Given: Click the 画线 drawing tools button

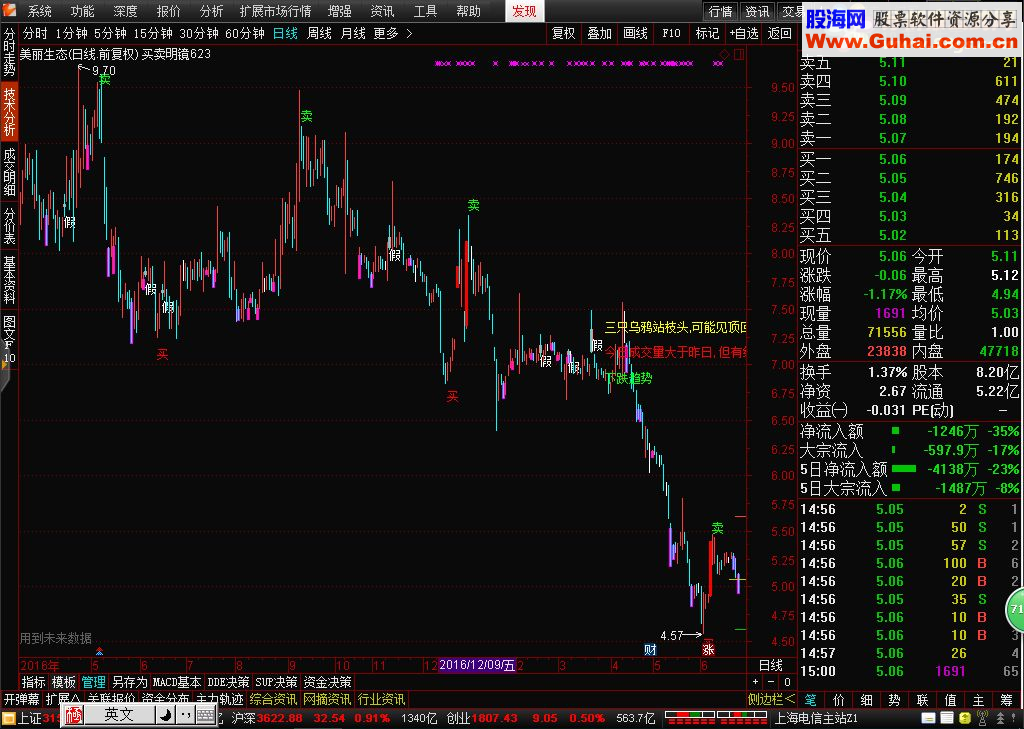Looking at the screenshot, I should pos(635,33).
